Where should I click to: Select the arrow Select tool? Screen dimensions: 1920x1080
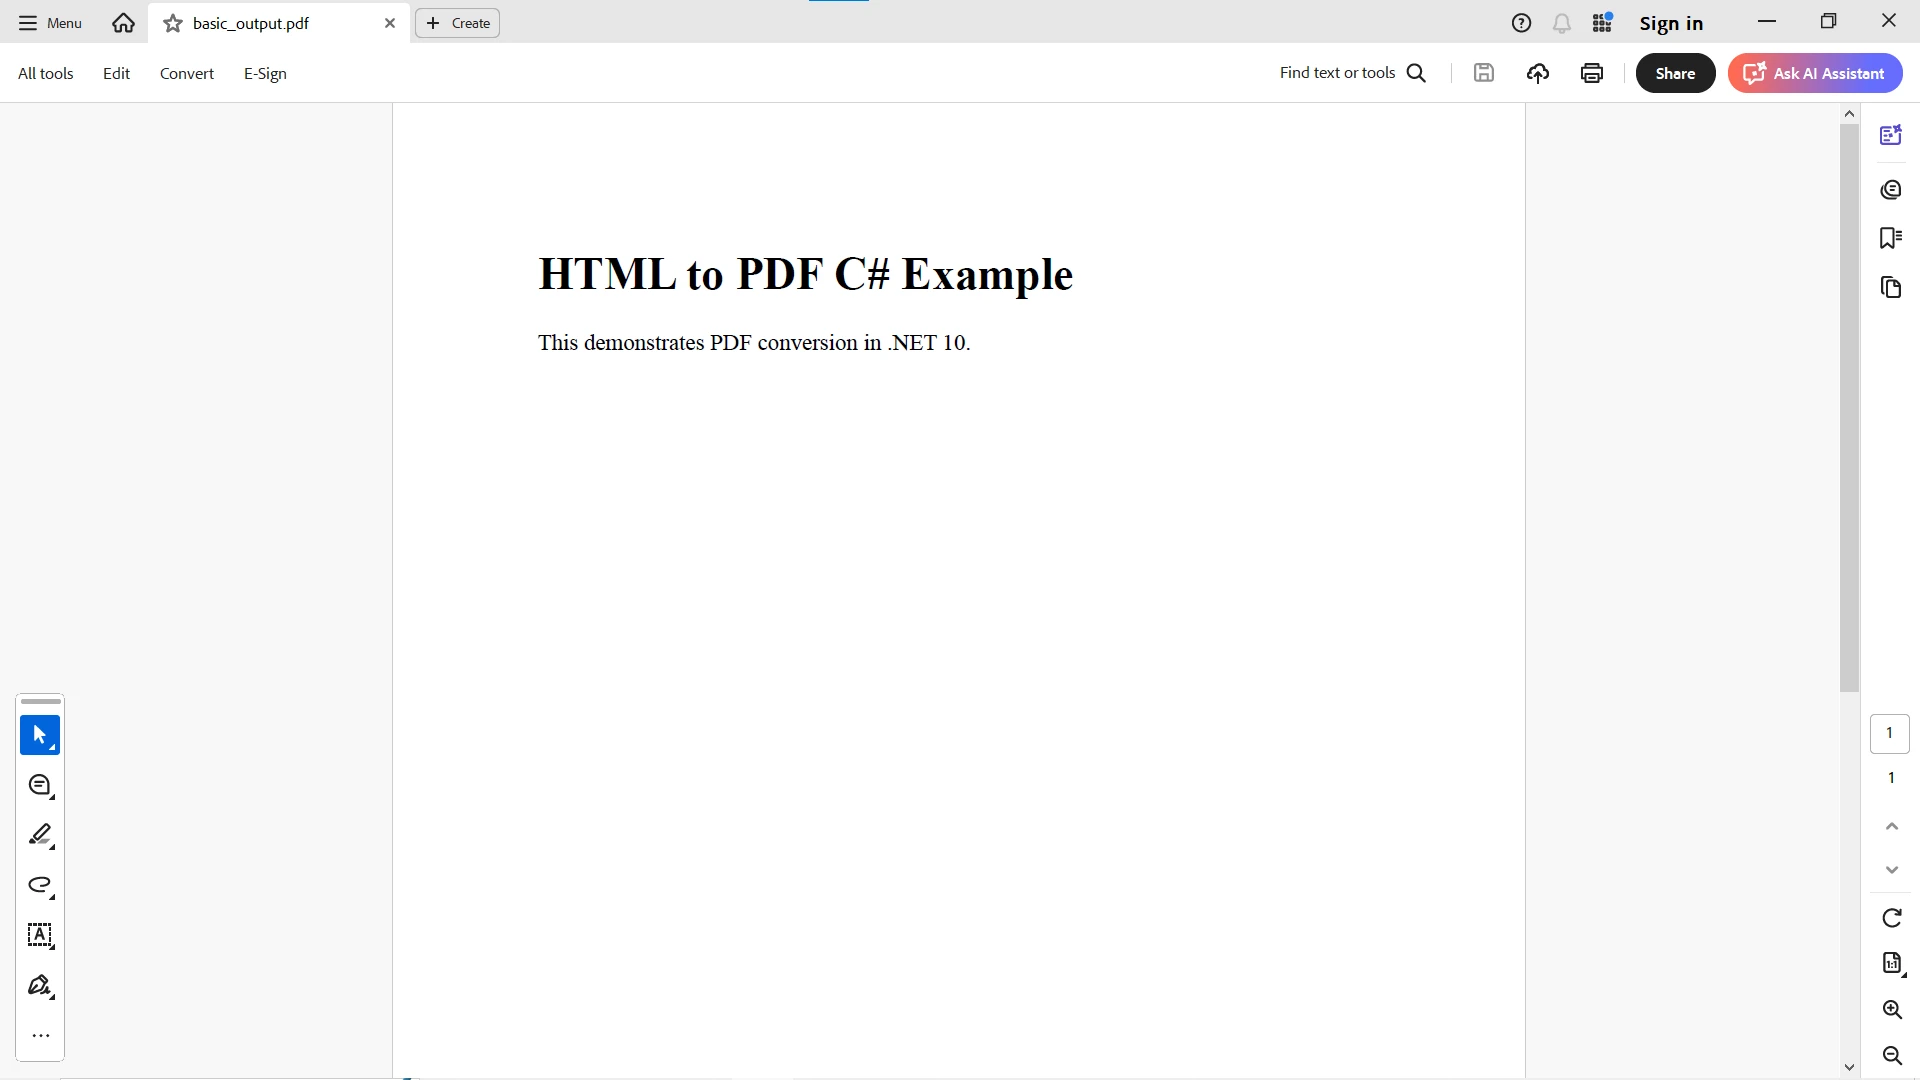(40, 735)
